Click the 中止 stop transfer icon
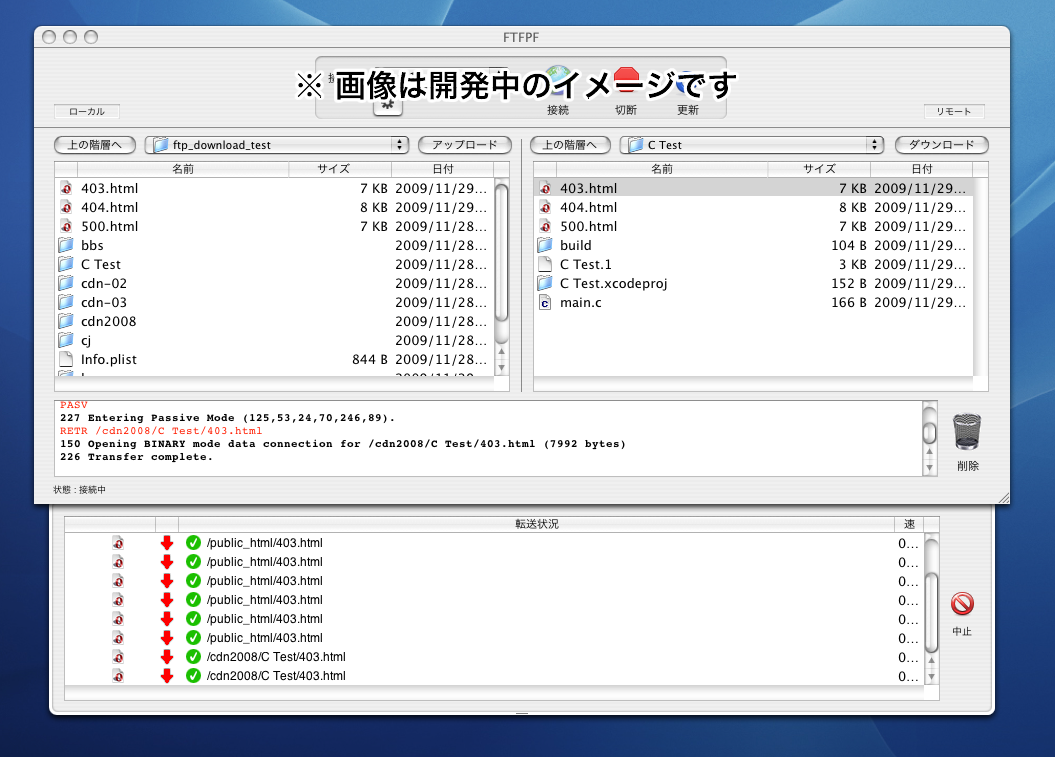The width and height of the screenshot is (1055, 757). click(x=962, y=604)
